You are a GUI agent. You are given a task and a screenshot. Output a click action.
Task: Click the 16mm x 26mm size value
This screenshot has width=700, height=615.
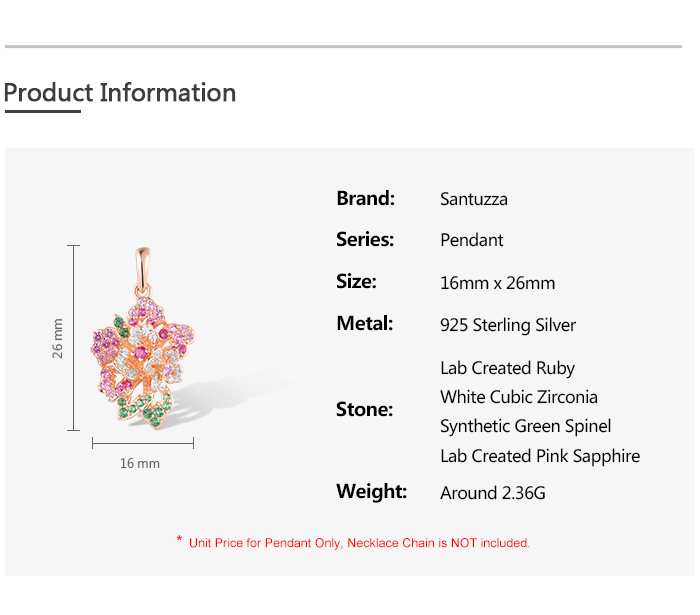(x=498, y=283)
